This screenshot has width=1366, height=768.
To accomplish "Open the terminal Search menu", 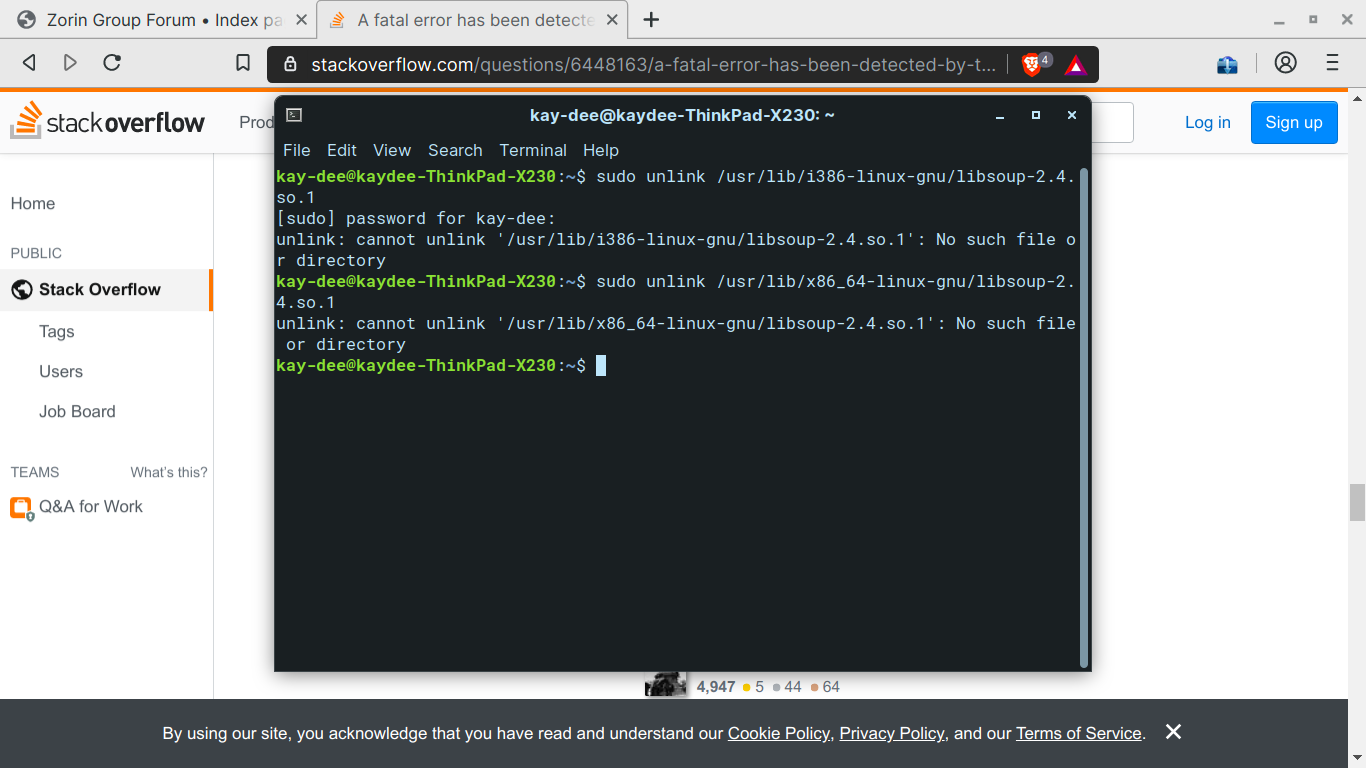I will point(455,150).
